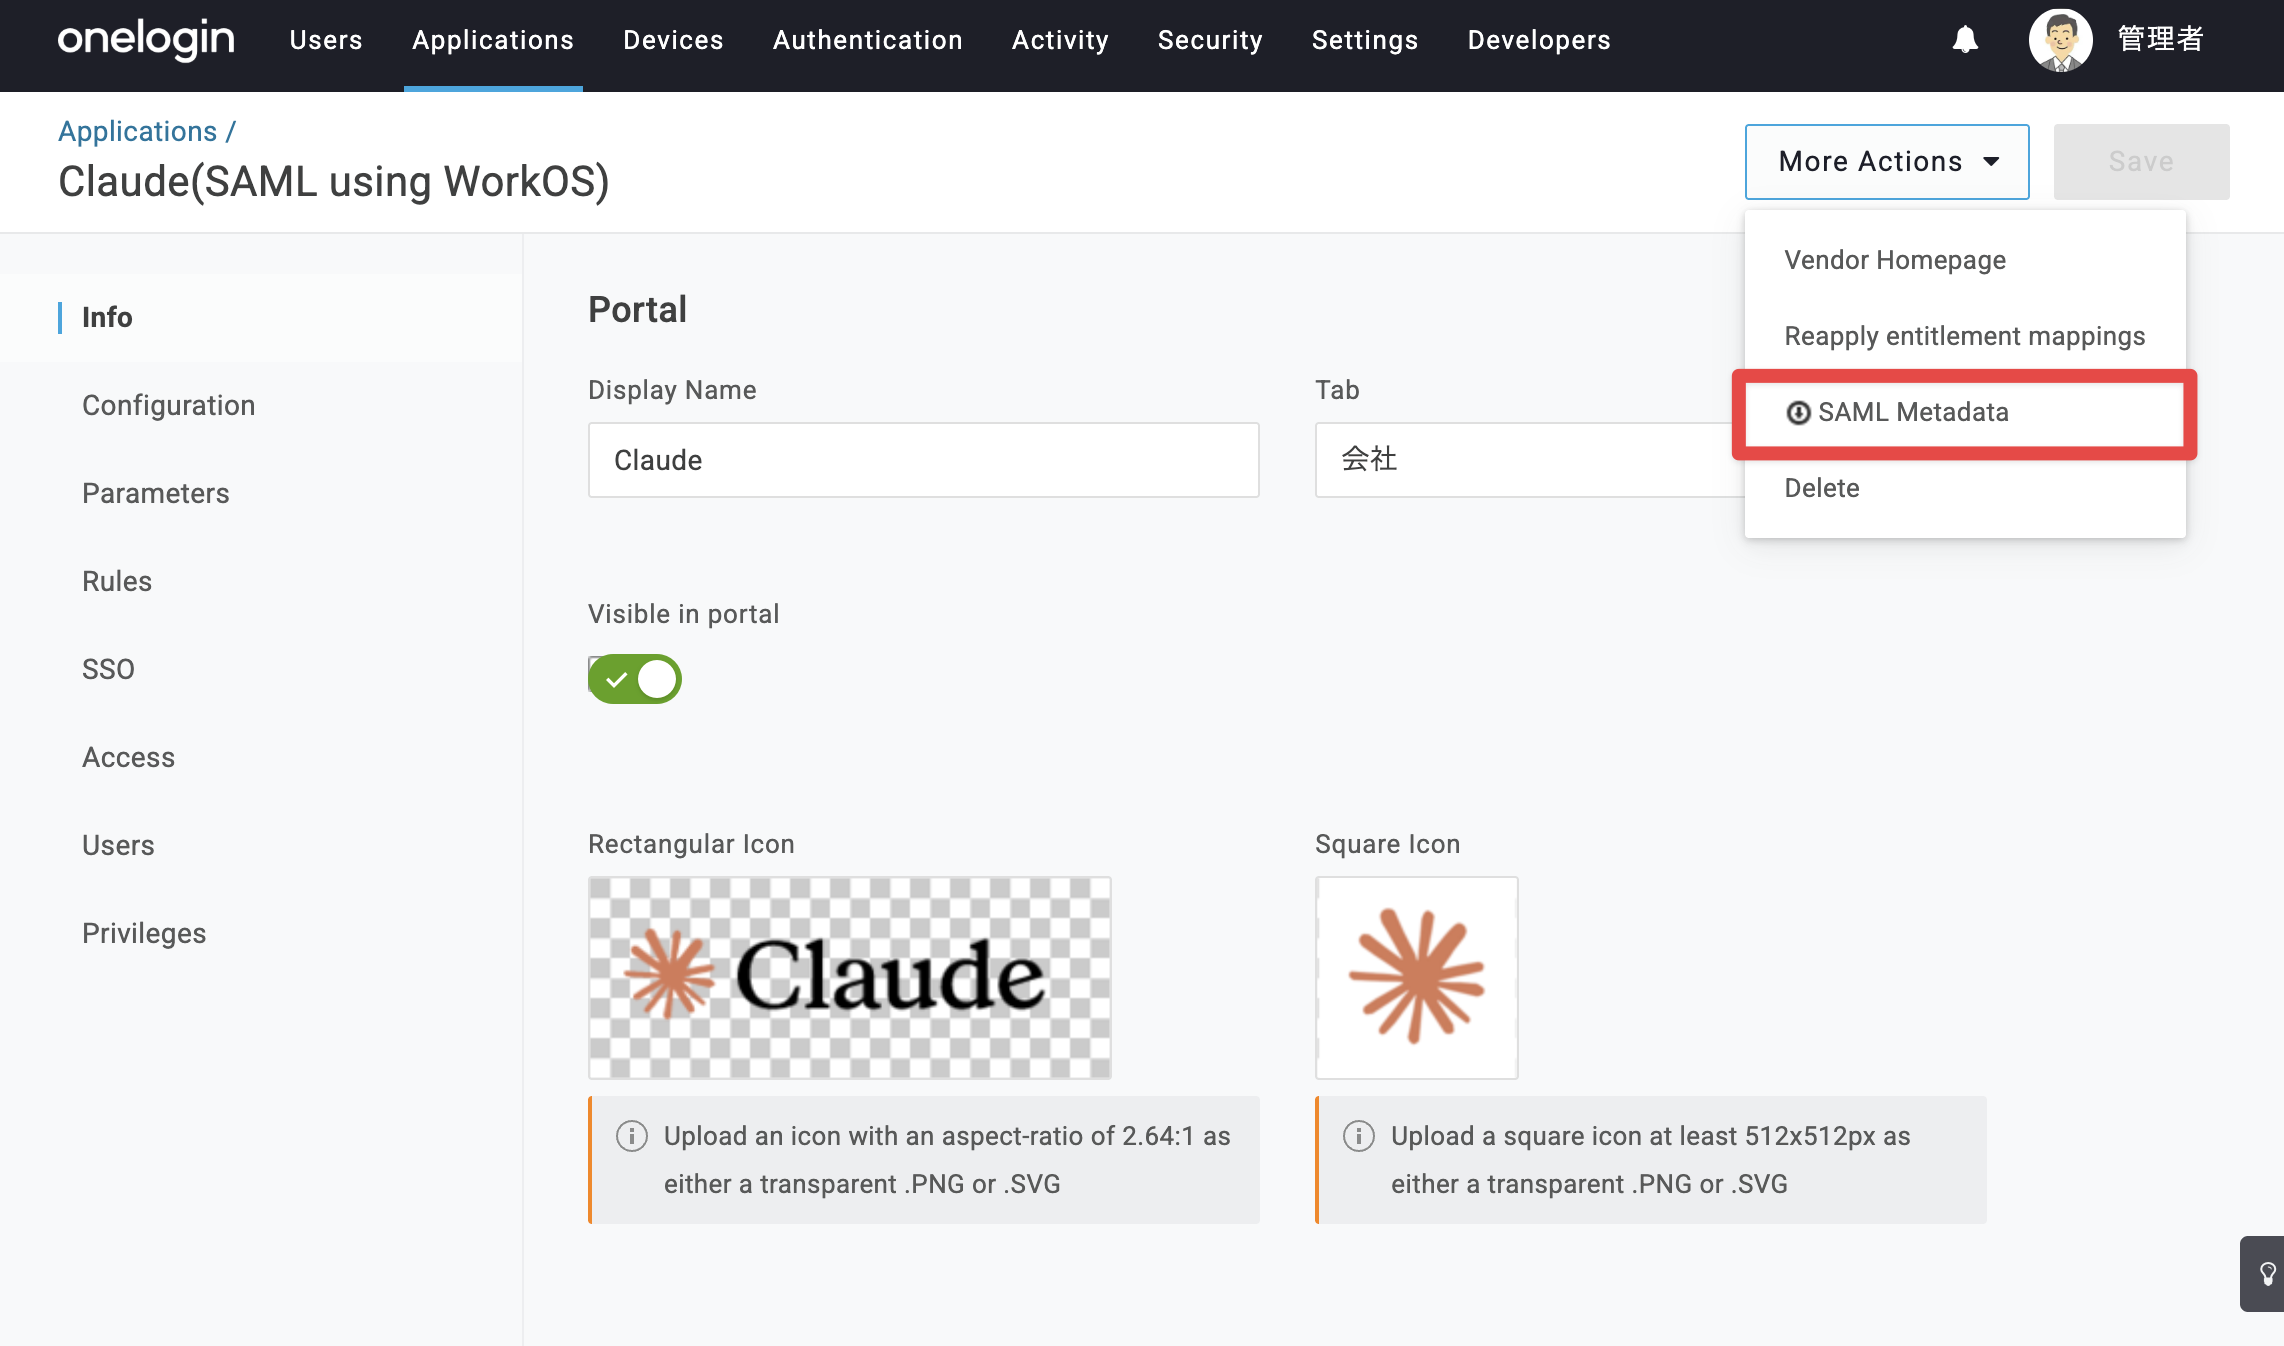This screenshot has width=2284, height=1346.
Task: Toggle the Visible in portal switch
Action: (x=635, y=679)
